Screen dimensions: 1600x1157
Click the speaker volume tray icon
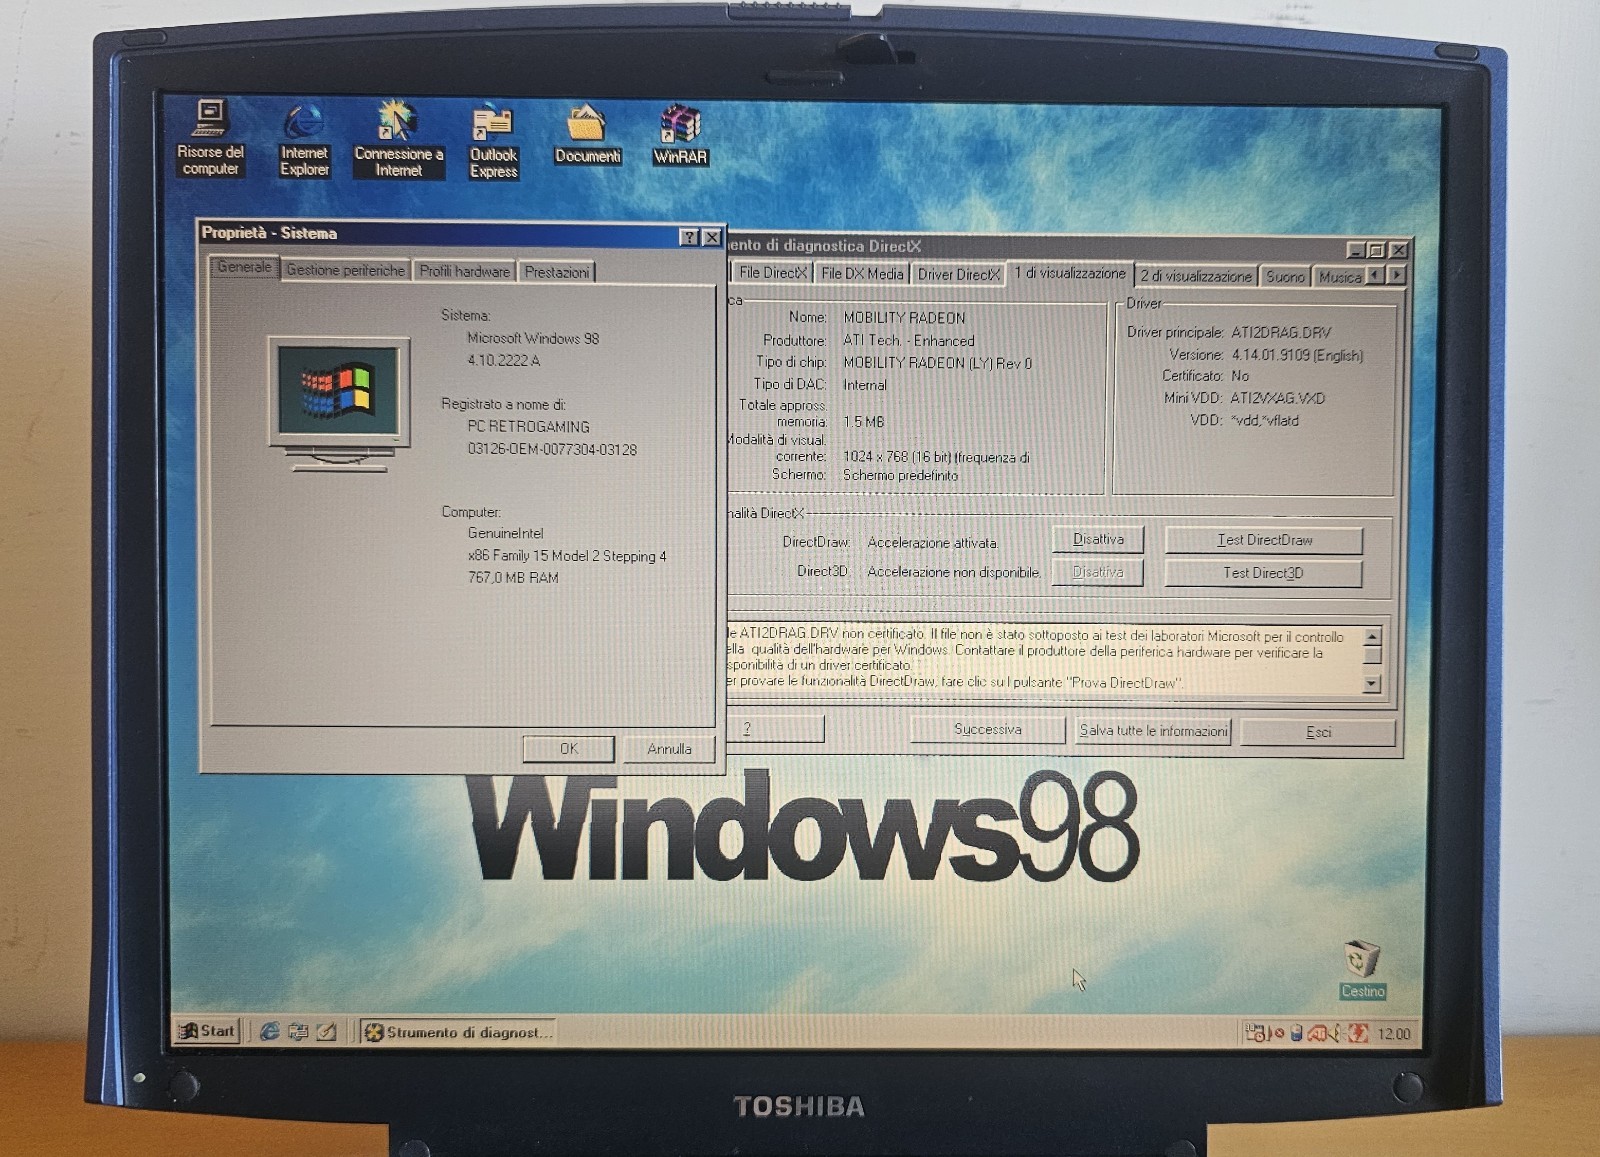tap(1335, 1033)
